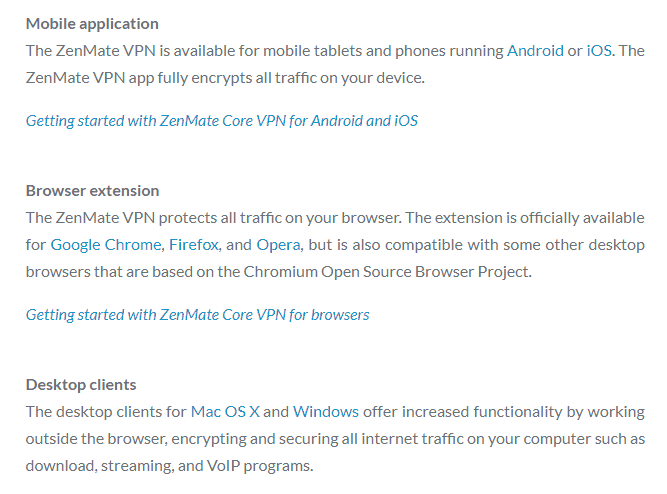The image size is (667, 494).
Task: Click the Google Chrome link
Action: [x=106, y=245]
